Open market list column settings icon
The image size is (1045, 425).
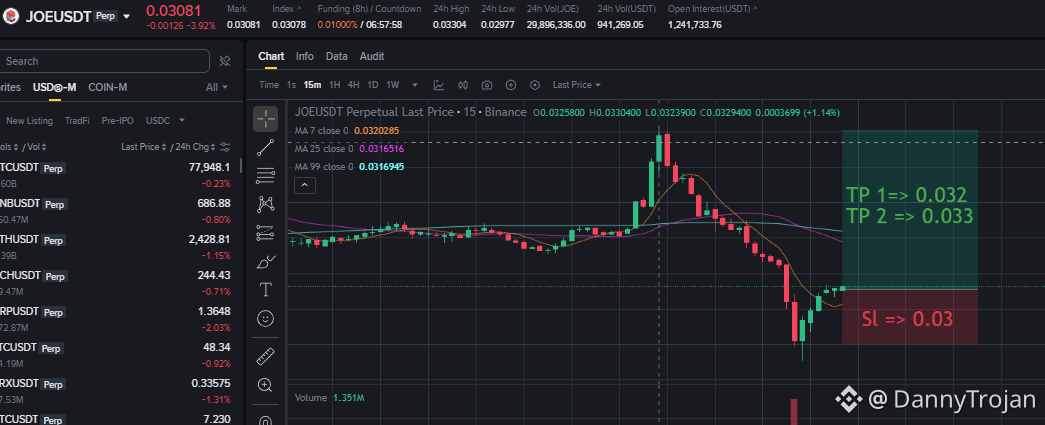coord(225,147)
